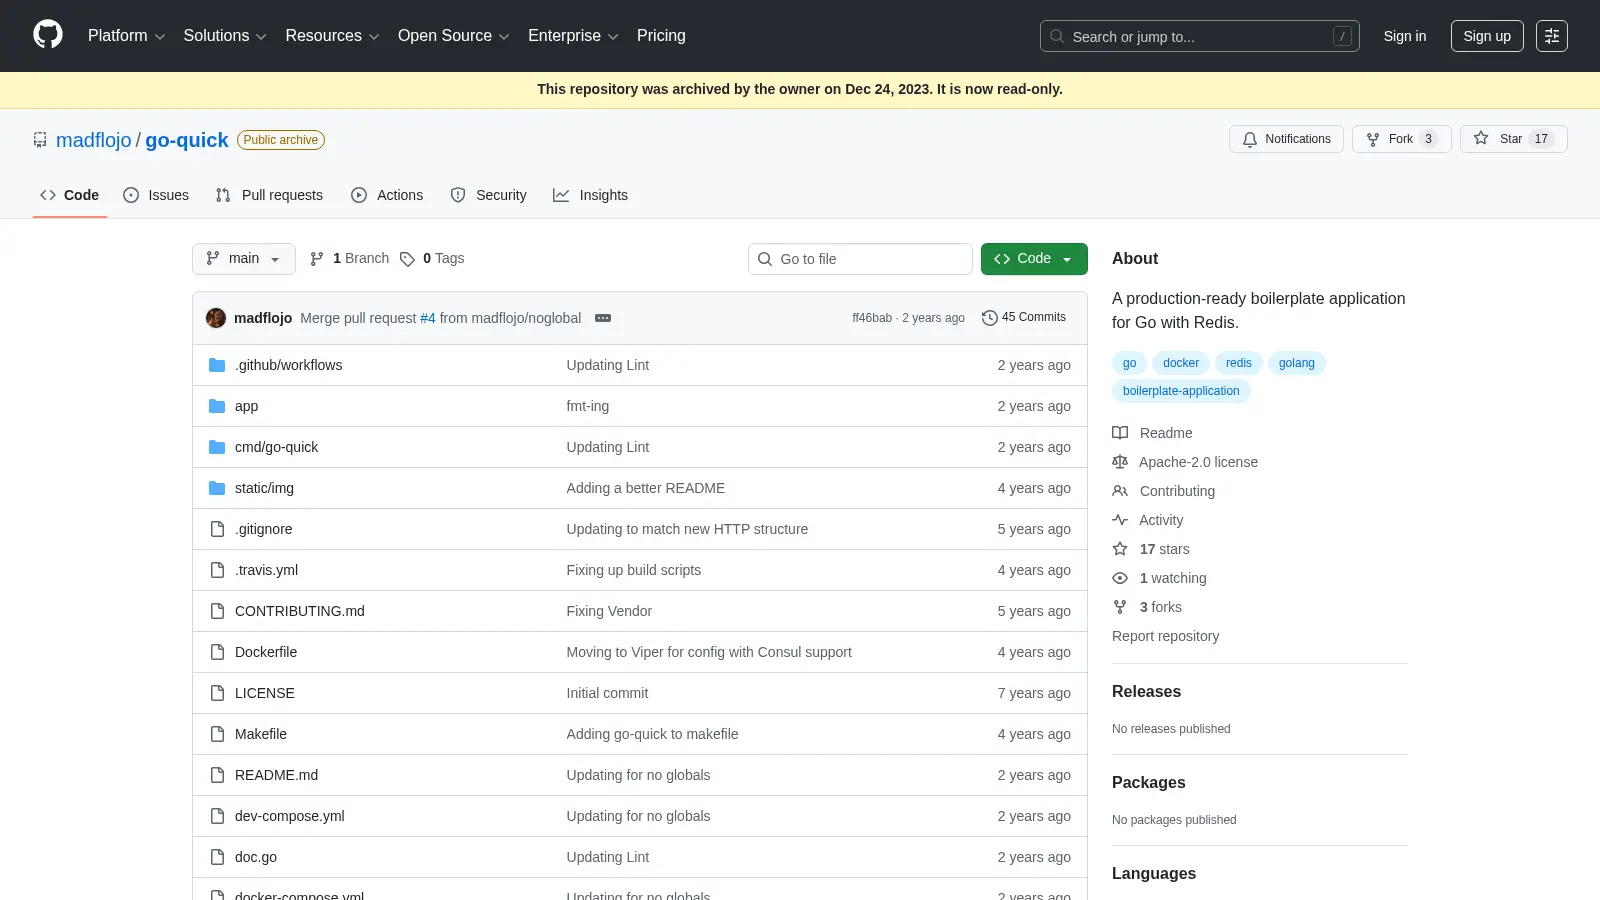
Task: Click the 3 forks link
Action: (x=1160, y=607)
